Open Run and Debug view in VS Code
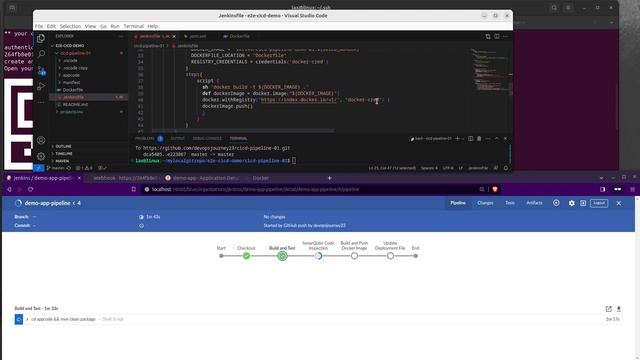This screenshot has height=360, width=640. pyautogui.click(x=41, y=87)
